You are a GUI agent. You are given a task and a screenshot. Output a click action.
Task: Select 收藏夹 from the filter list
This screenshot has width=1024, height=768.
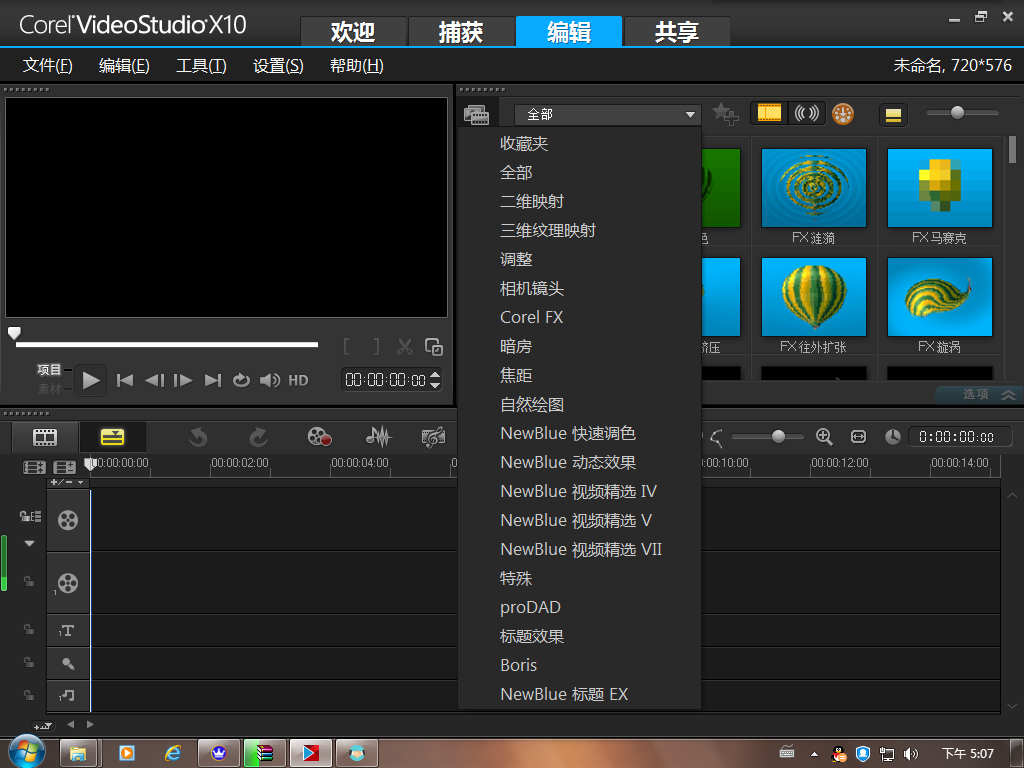[579, 144]
